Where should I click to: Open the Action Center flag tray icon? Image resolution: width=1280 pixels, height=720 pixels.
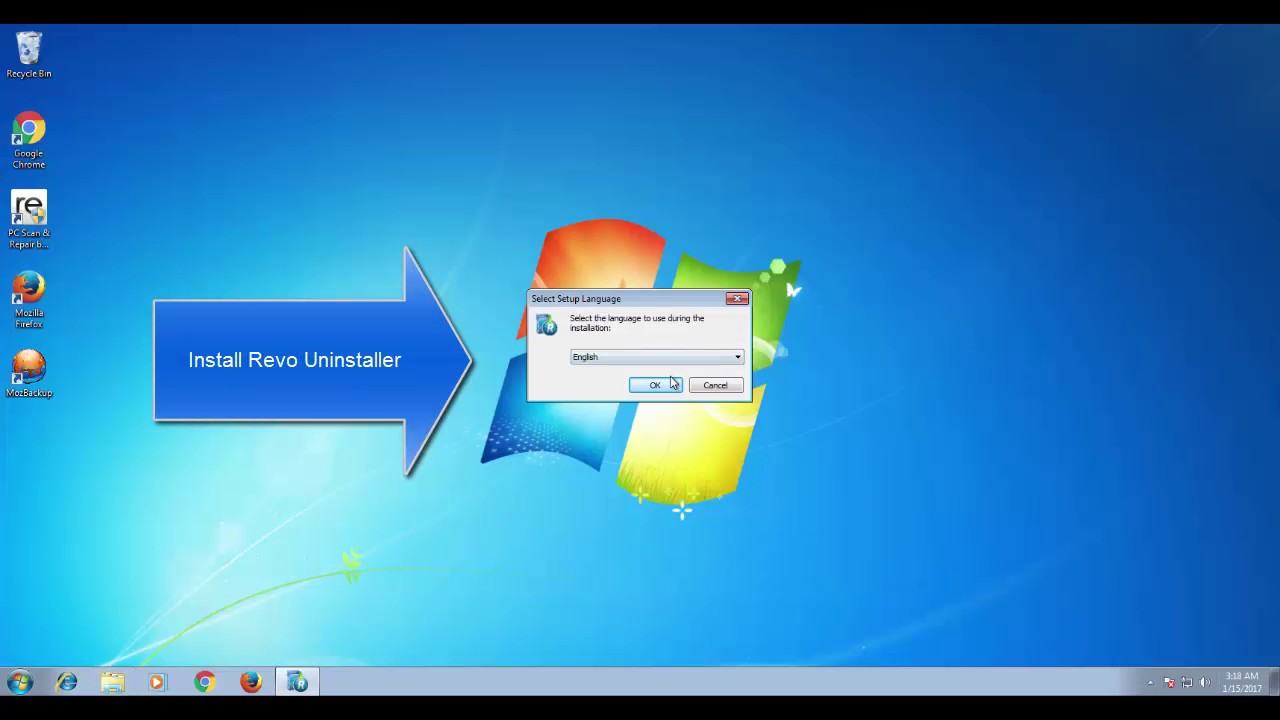point(1169,683)
